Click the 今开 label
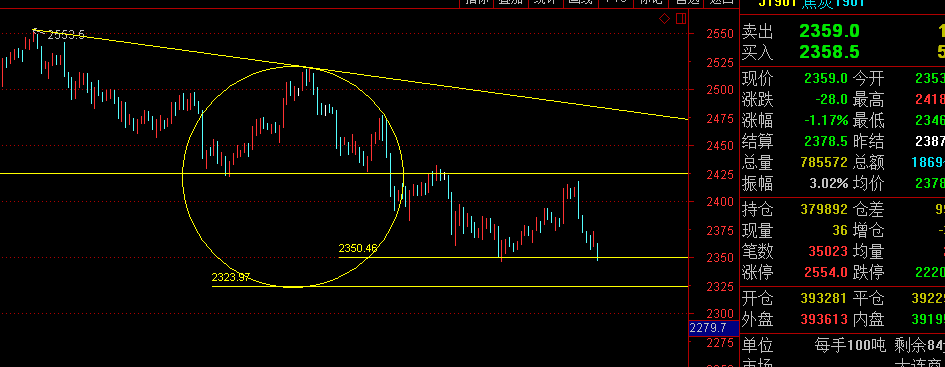945x367 pixels. pyautogui.click(x=868, y=78)
